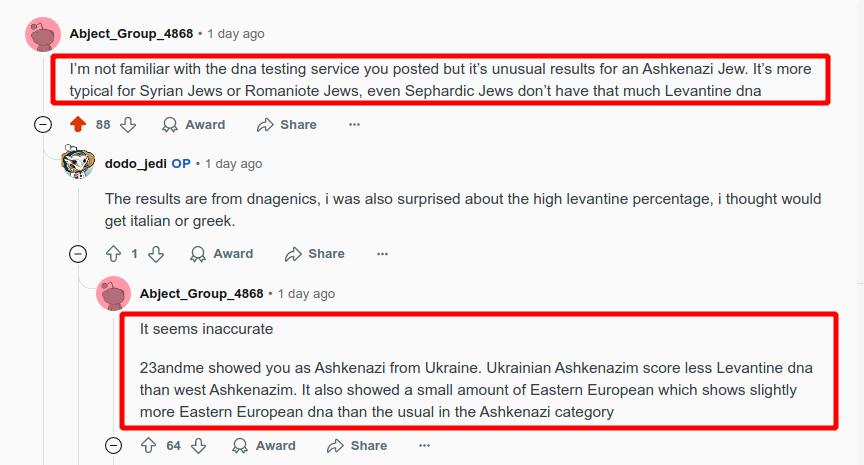864x465 pixels.
Task: Downvote the 64-point 23andme reply
Action: point(199,446)
